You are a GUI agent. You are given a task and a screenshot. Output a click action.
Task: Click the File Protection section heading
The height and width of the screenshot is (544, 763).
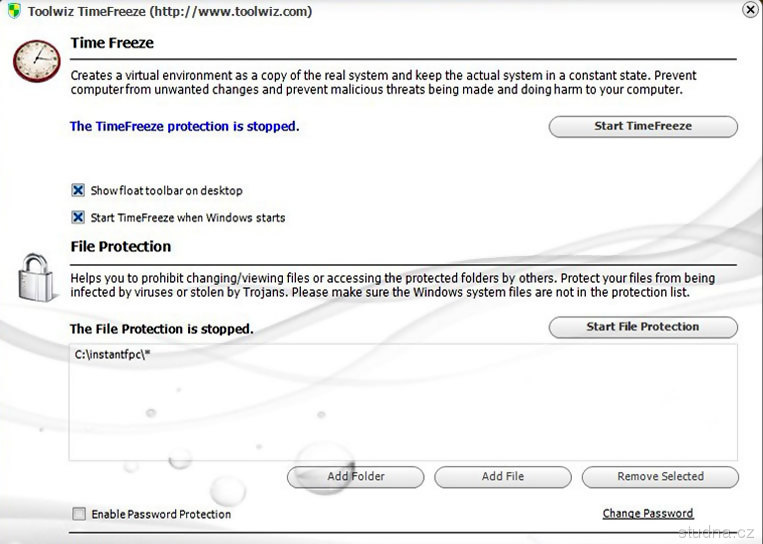[x=121, y=246]
